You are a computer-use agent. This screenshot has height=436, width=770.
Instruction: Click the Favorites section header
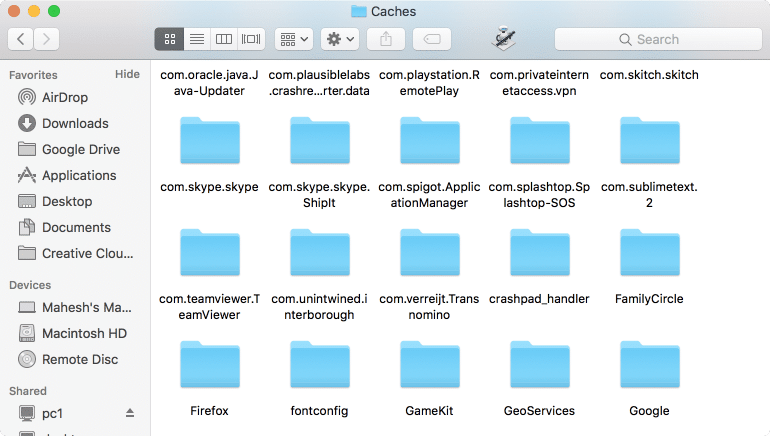click(33, 75)
